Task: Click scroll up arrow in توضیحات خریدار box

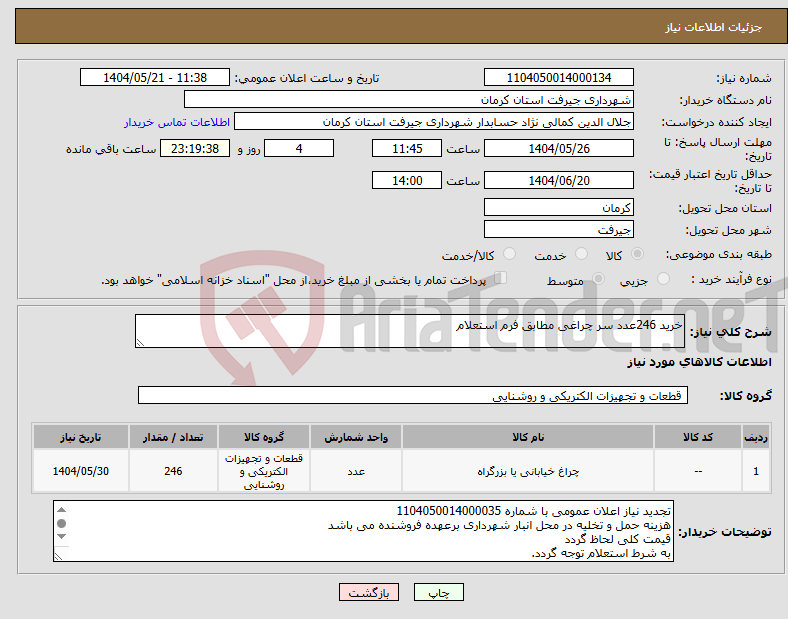Action: coord(61,510)
